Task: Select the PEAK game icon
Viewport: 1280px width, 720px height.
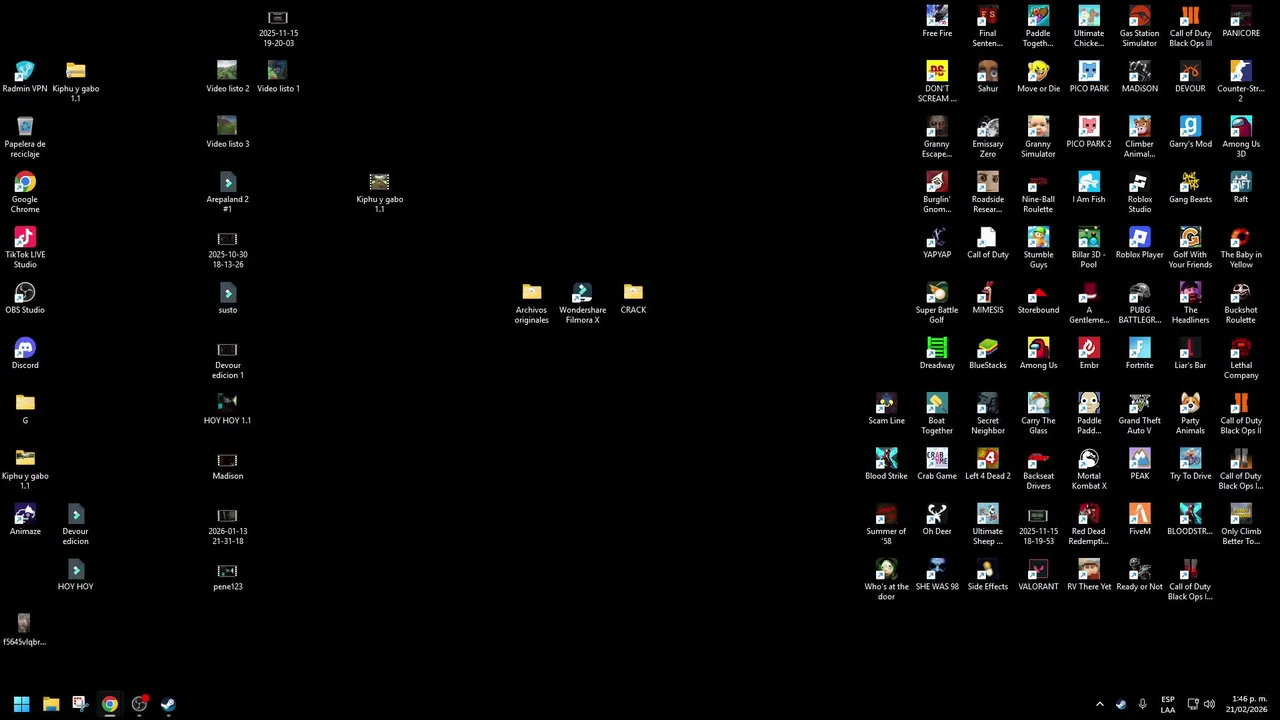Action: 1139,464
